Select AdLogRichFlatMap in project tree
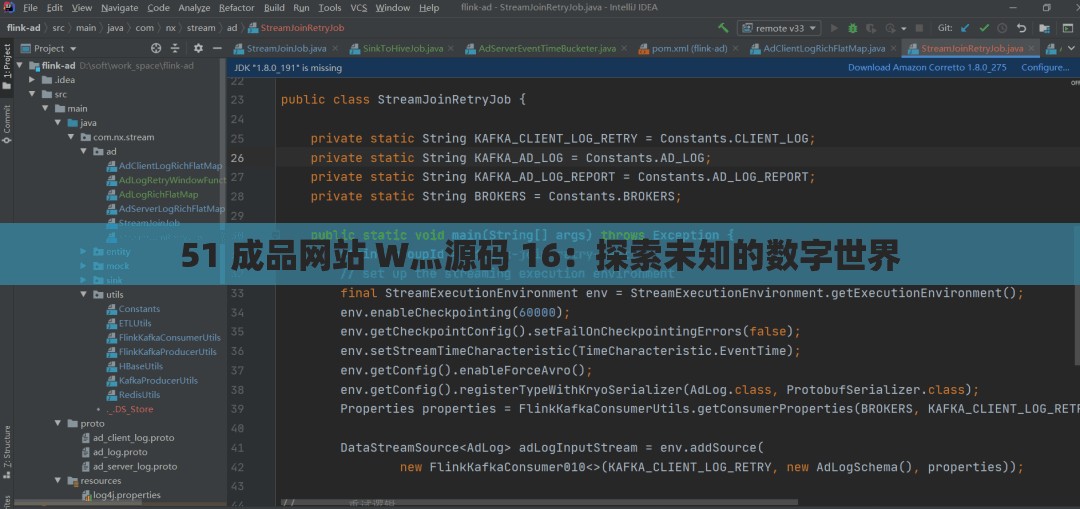The height and width of the screenshot is (509, 1080). pos(158,194)
